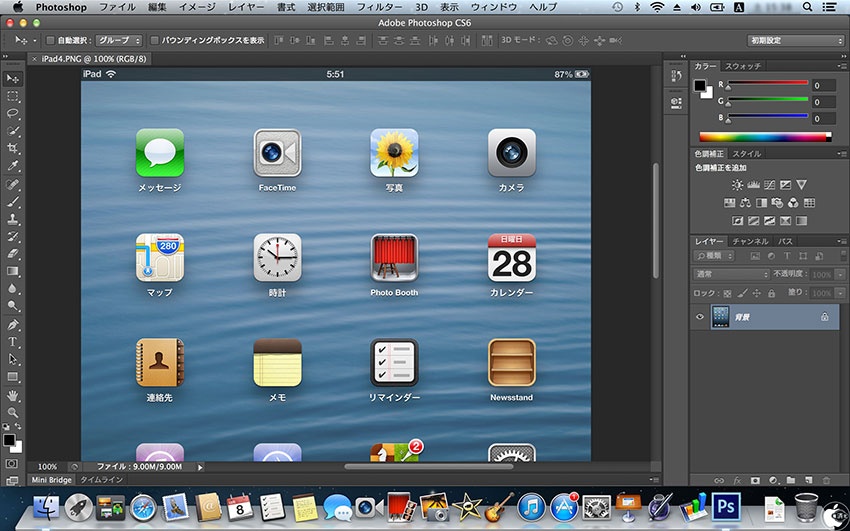Switch to the スタイル tab

click(x=746, y=154)
